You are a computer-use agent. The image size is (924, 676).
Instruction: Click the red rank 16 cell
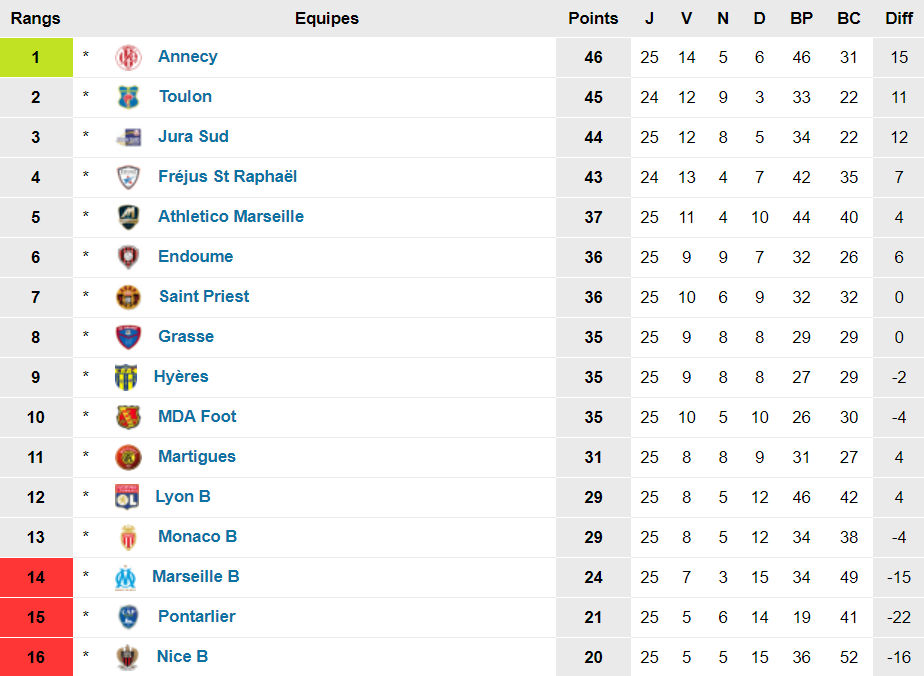pyautogui.click(x=37, y=657)
